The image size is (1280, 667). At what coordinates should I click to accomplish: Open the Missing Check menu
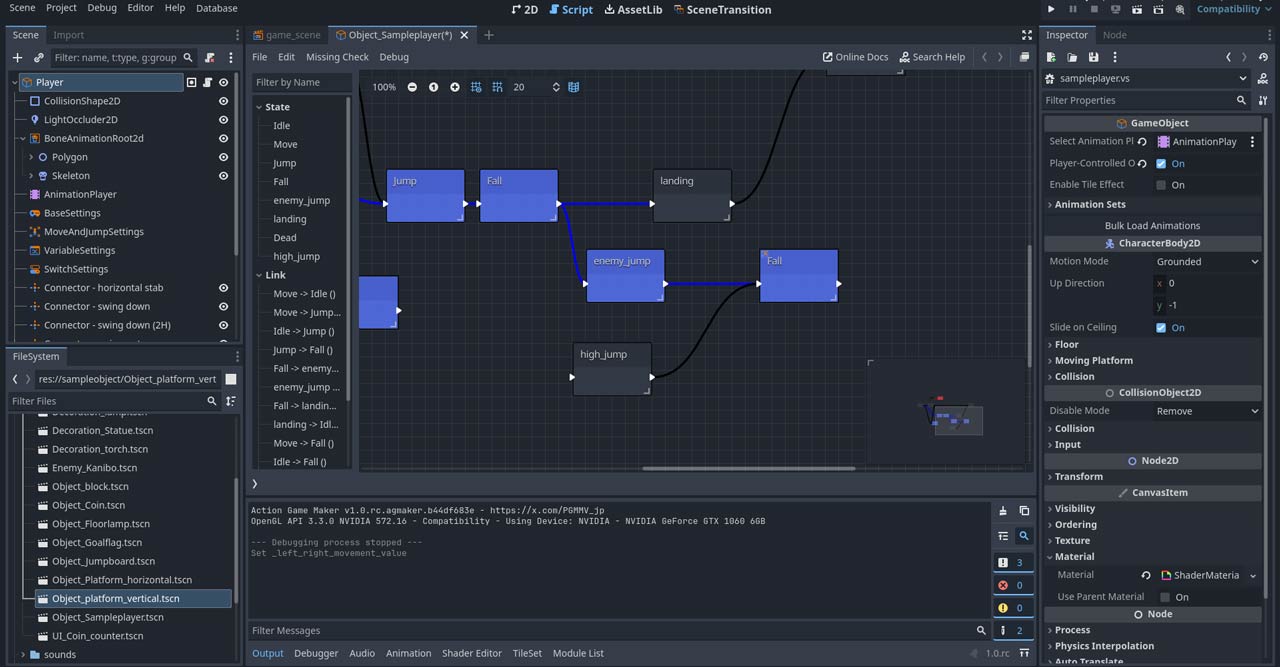point(337,57)
